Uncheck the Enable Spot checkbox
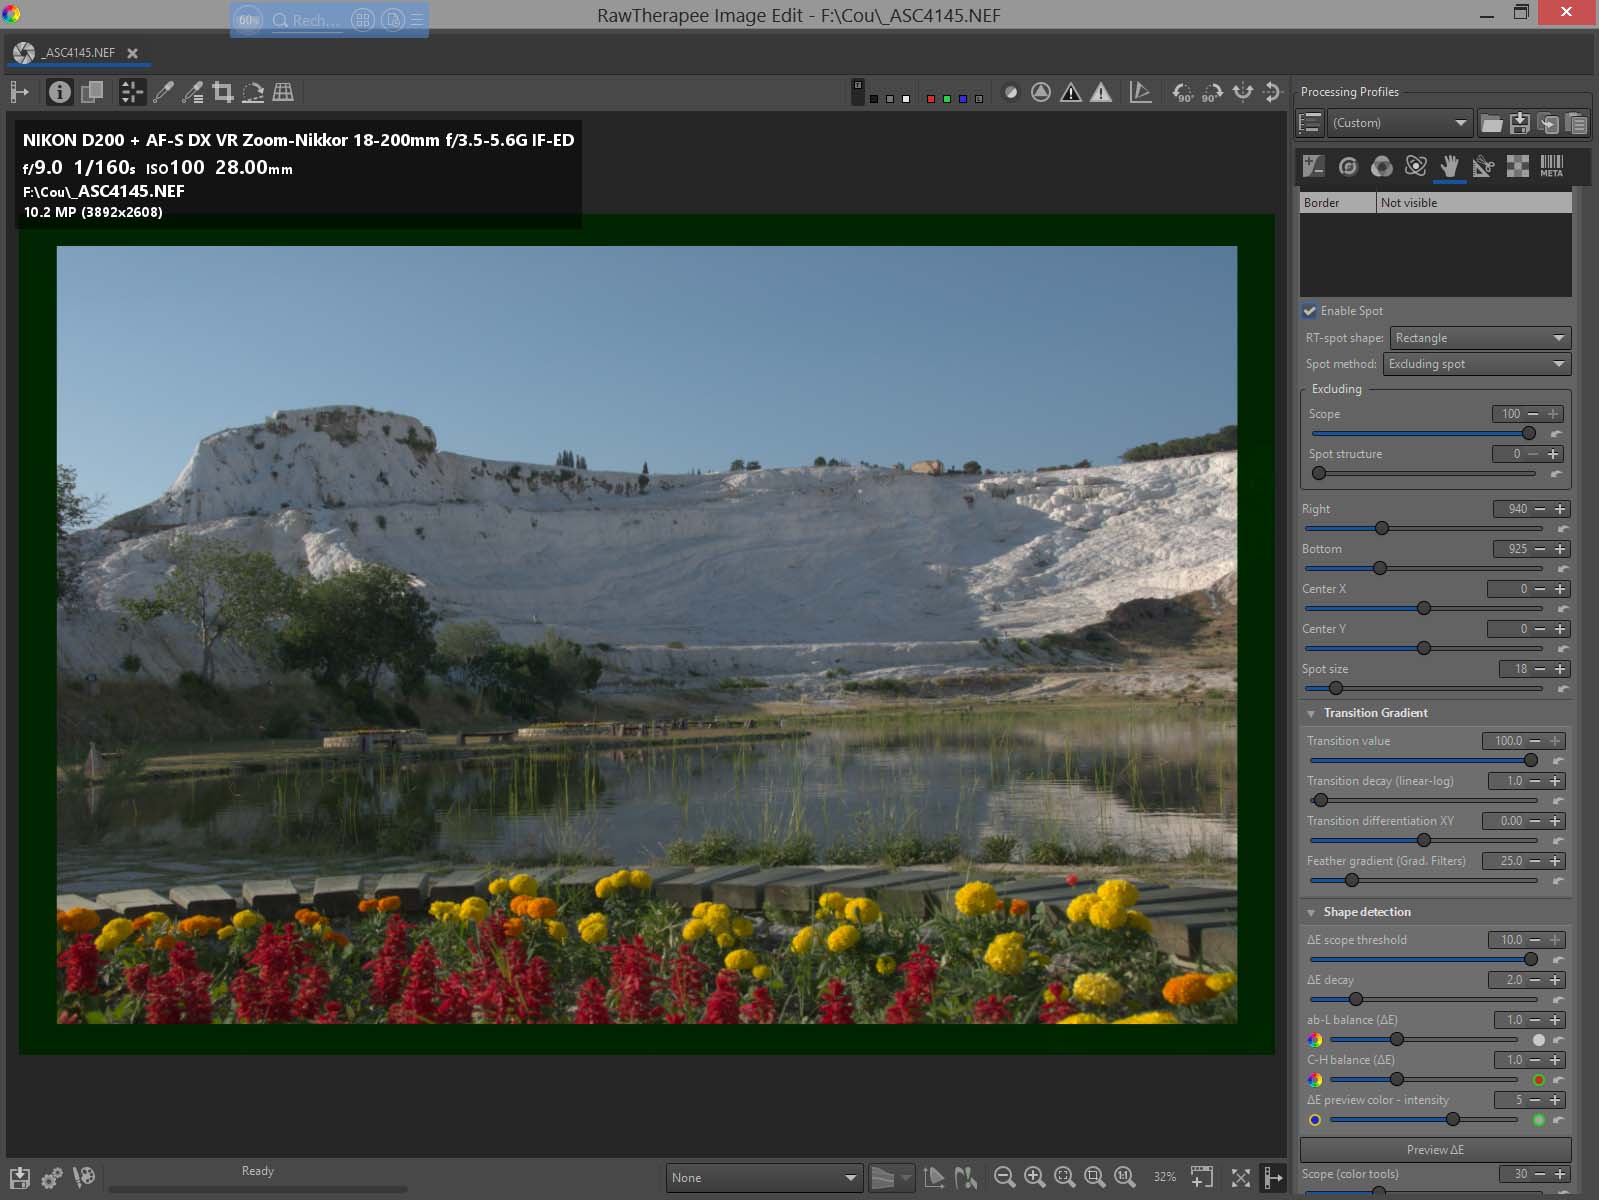 [1310, 311]
